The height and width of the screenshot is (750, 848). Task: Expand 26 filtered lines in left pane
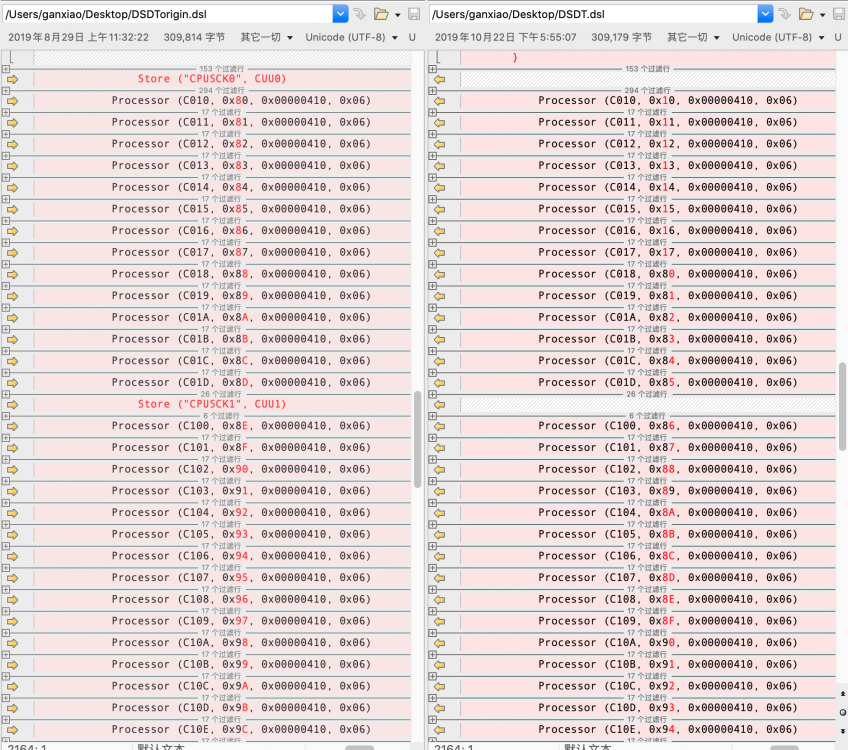point(6,394)
